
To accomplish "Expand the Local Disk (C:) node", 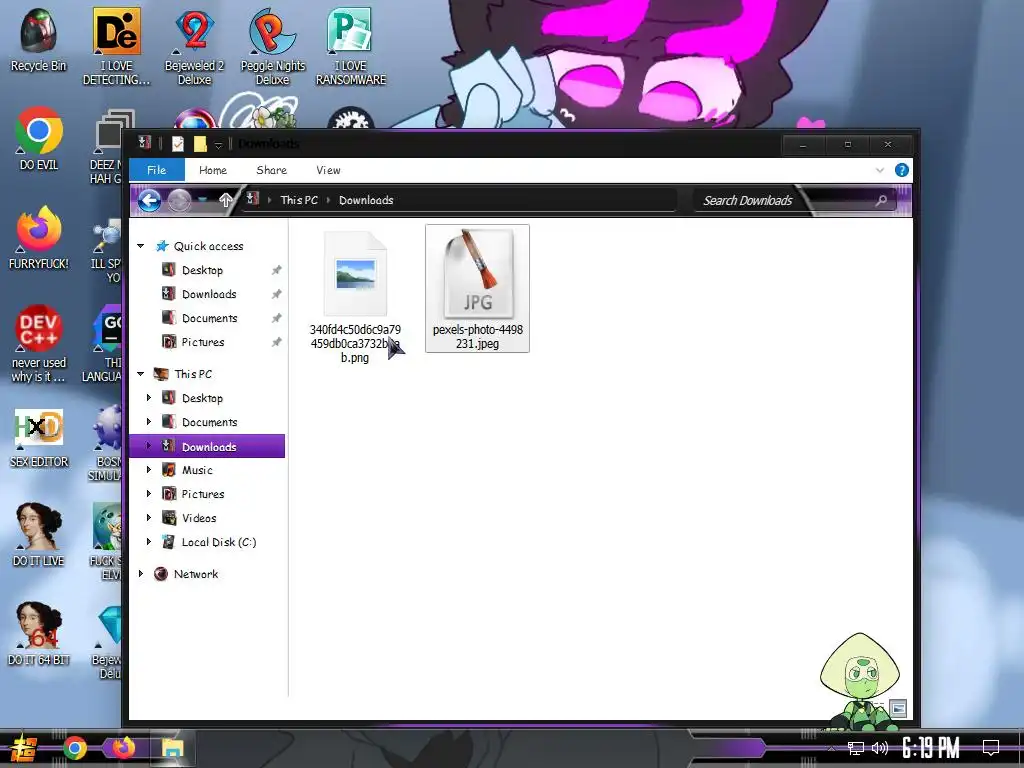I will tap(149, 542).
